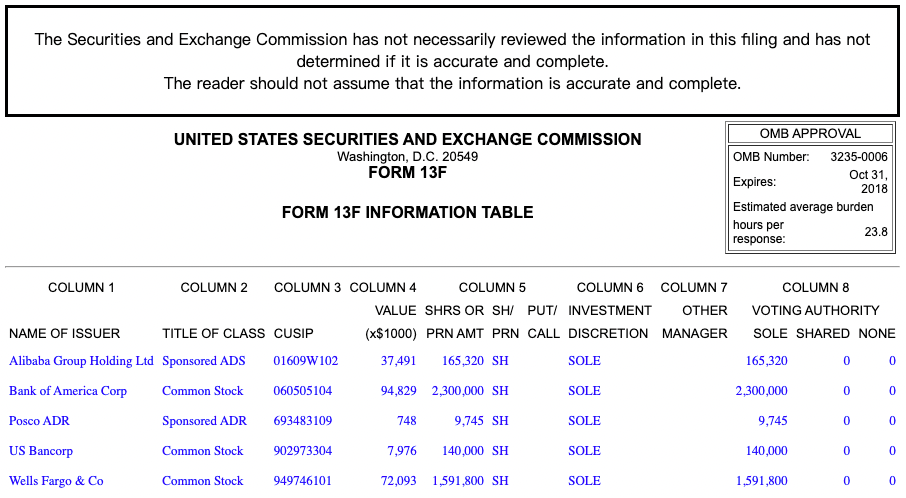Click the 94,829 value cell

tap(399, 391)
